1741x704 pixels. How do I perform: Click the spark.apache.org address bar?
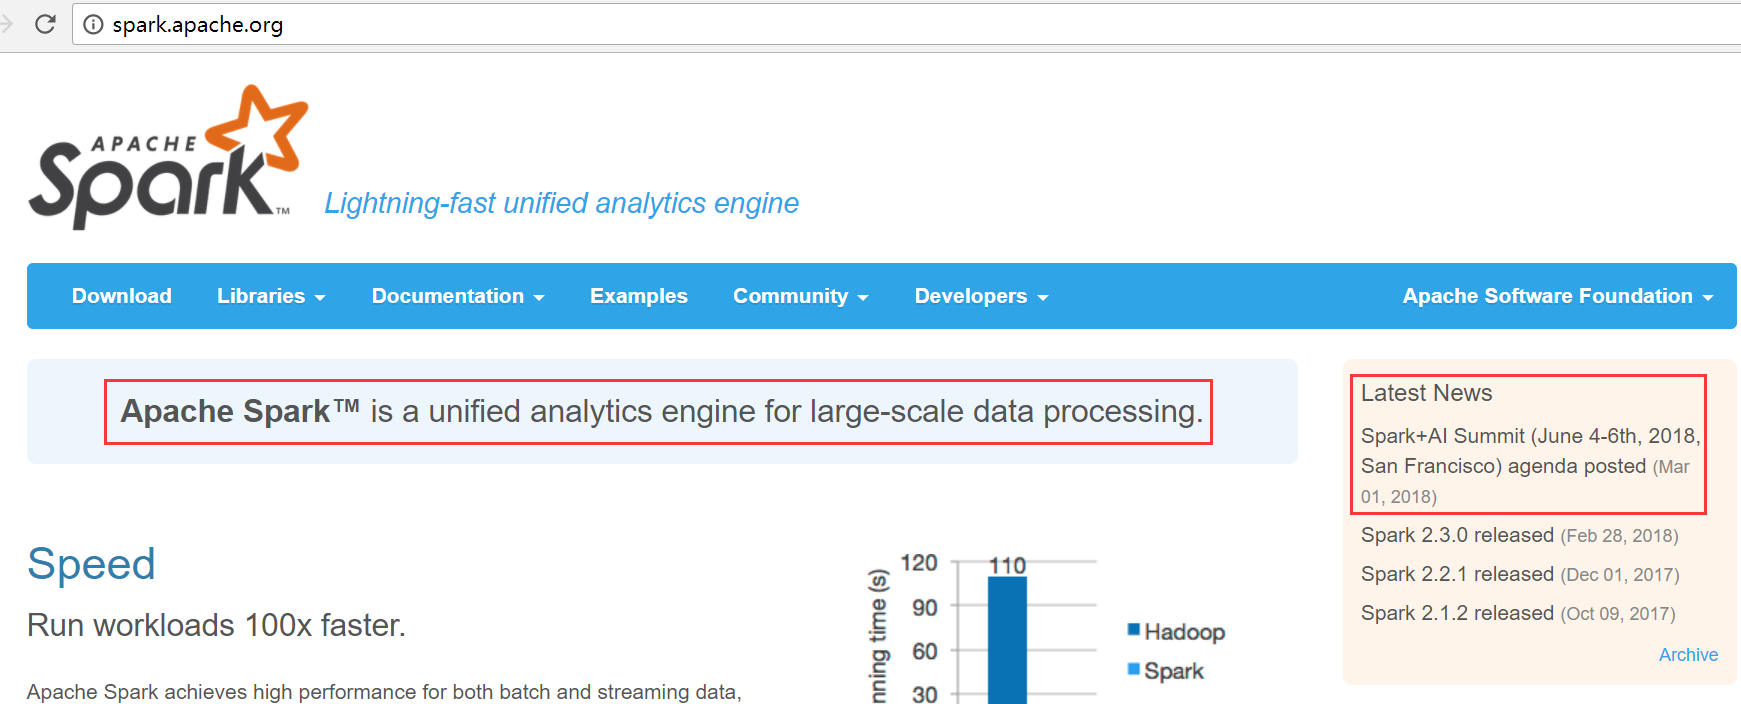(x=900, y=24)
